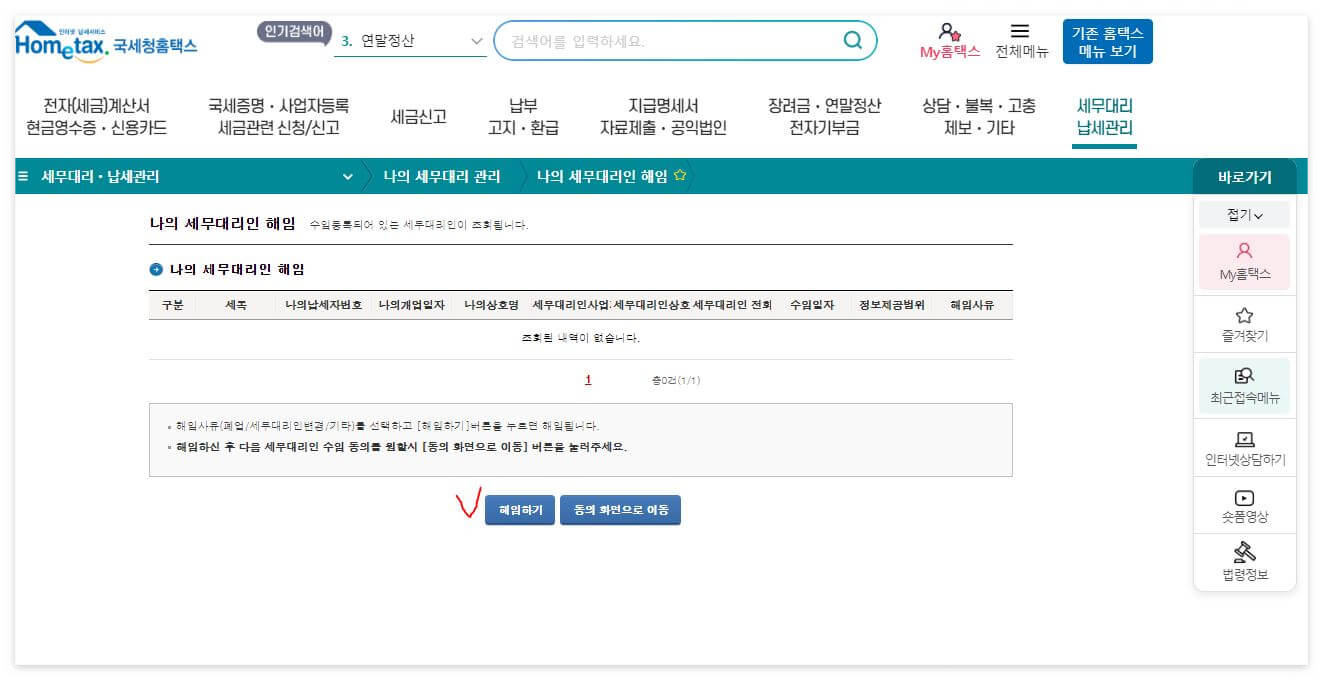
Task: Click the search magnifier icon
Action: point(852,40)
